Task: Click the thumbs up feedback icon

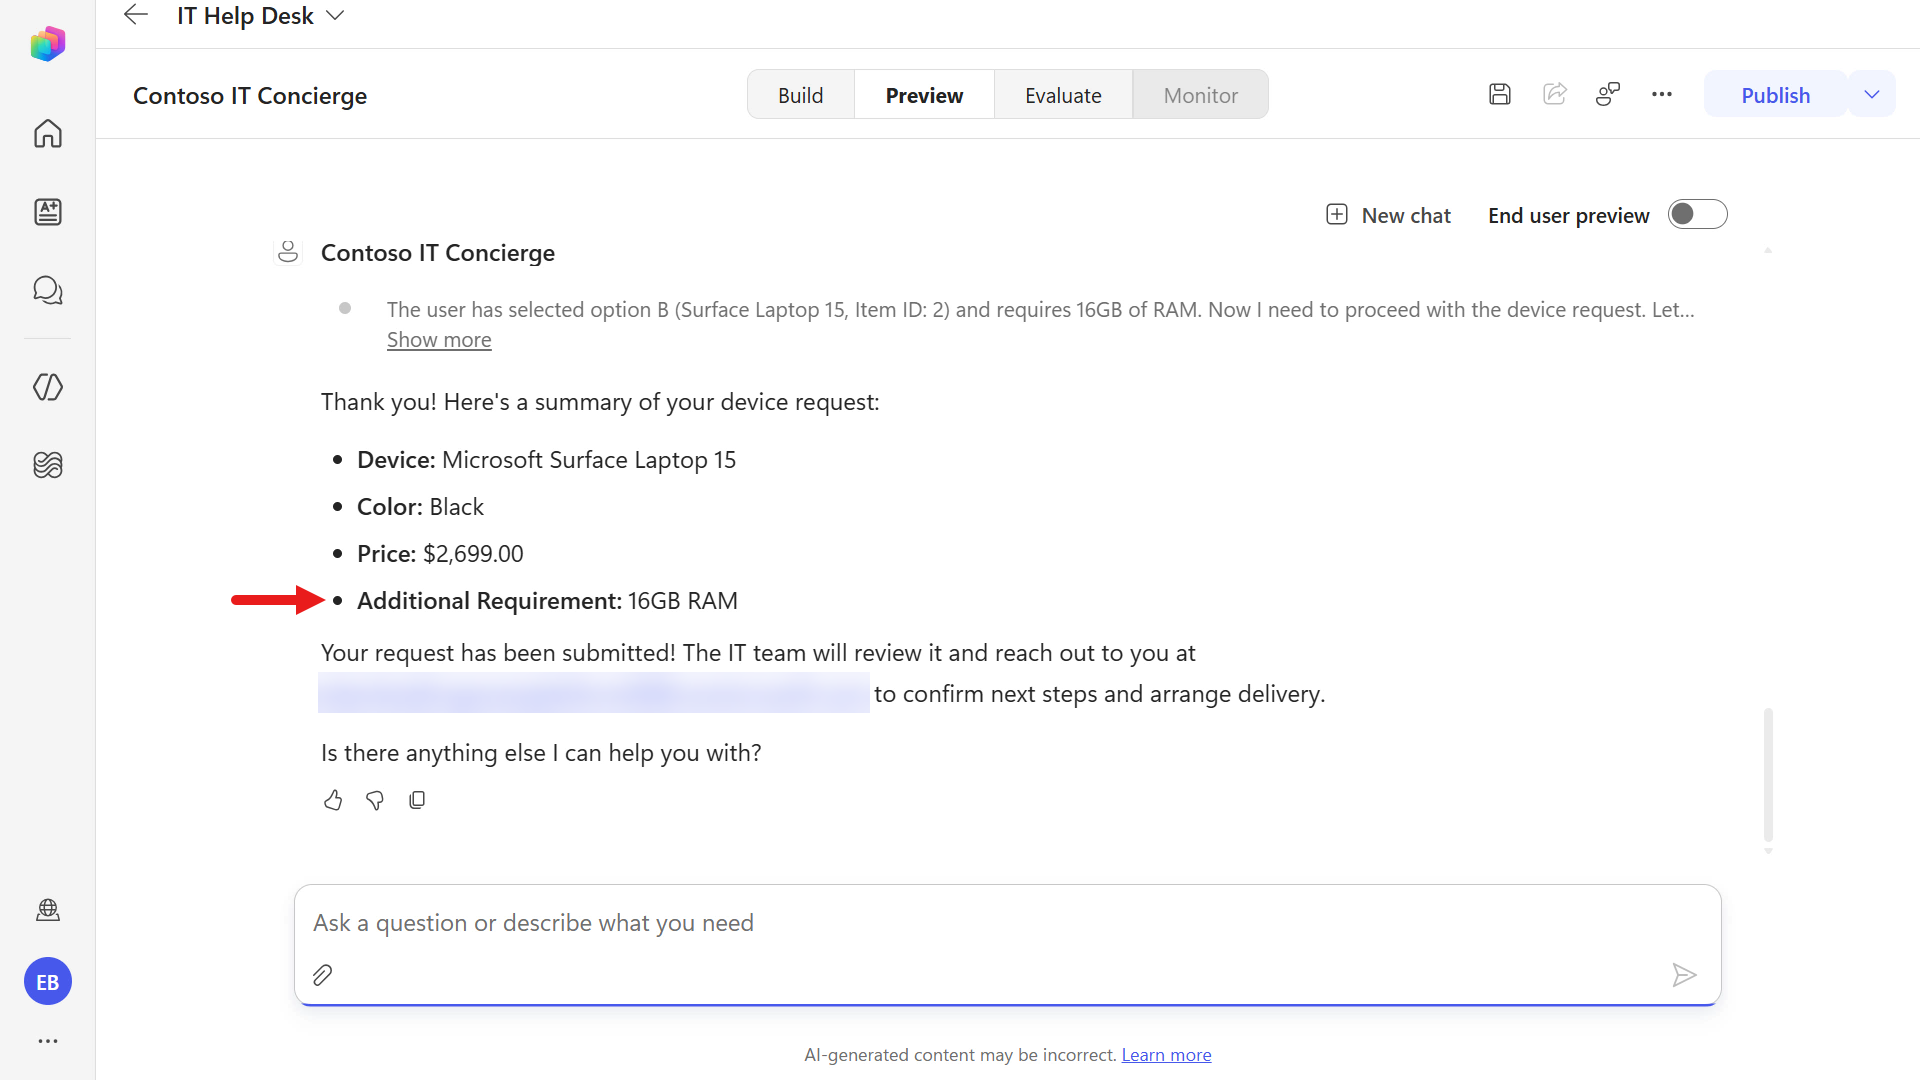Action: [333, 800]
